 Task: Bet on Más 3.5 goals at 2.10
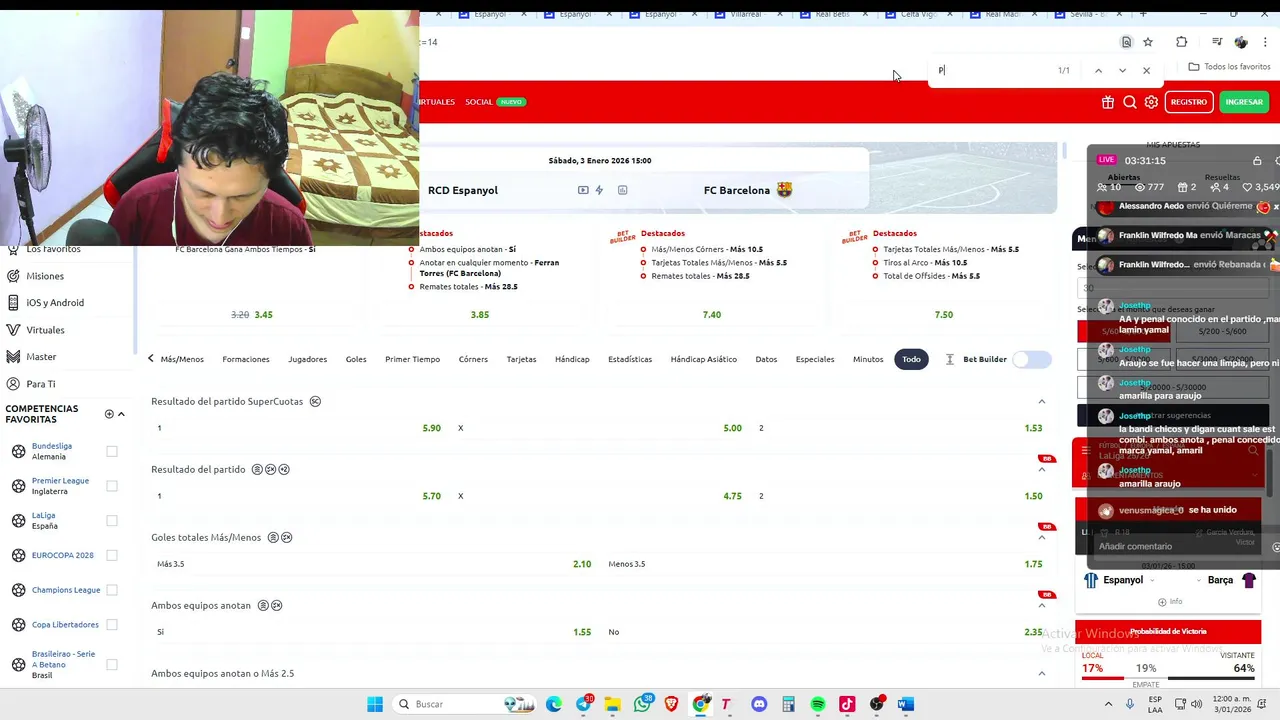tap(374, 564)
